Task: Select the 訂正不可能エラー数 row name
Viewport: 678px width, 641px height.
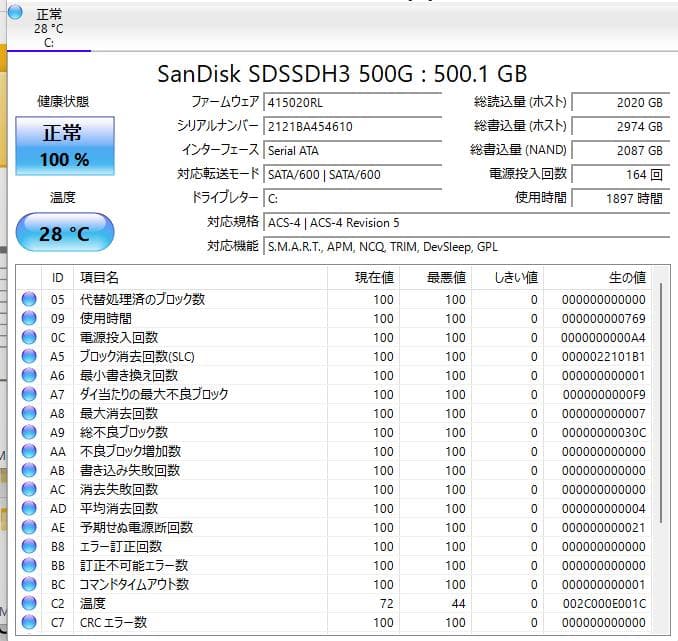Action: 134,566
